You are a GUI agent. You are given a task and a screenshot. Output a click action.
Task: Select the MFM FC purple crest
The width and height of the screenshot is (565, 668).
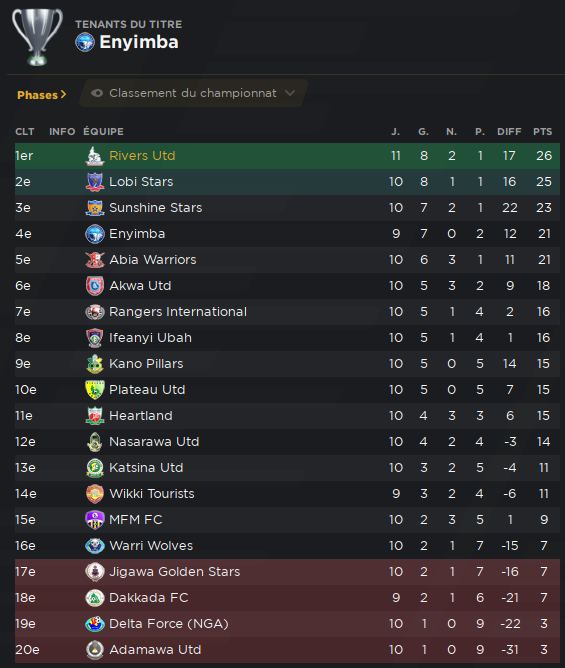point(95,520)
